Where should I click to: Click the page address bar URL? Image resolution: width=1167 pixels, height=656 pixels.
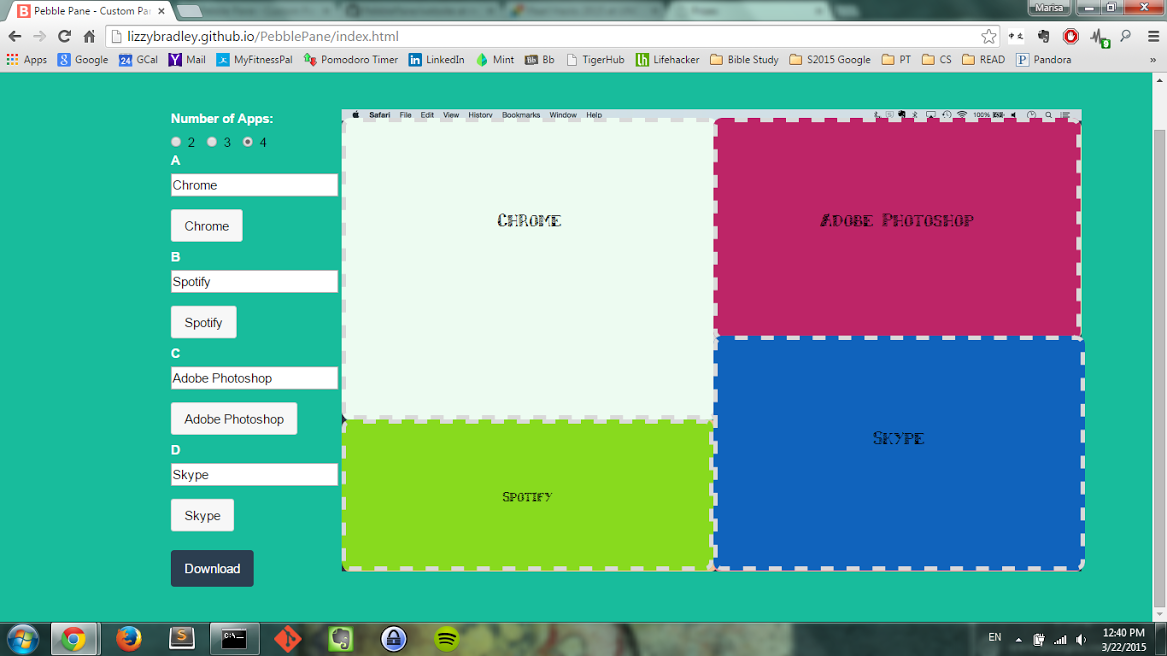point(263,36)
